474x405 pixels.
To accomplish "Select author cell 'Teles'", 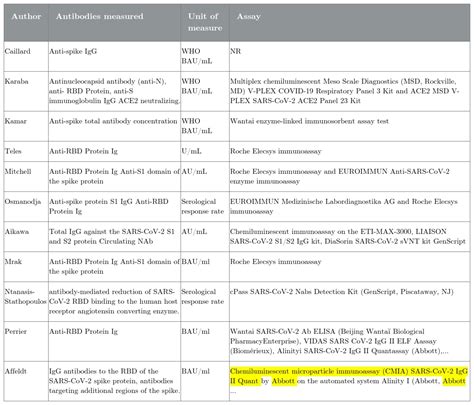I will [26, 151].
